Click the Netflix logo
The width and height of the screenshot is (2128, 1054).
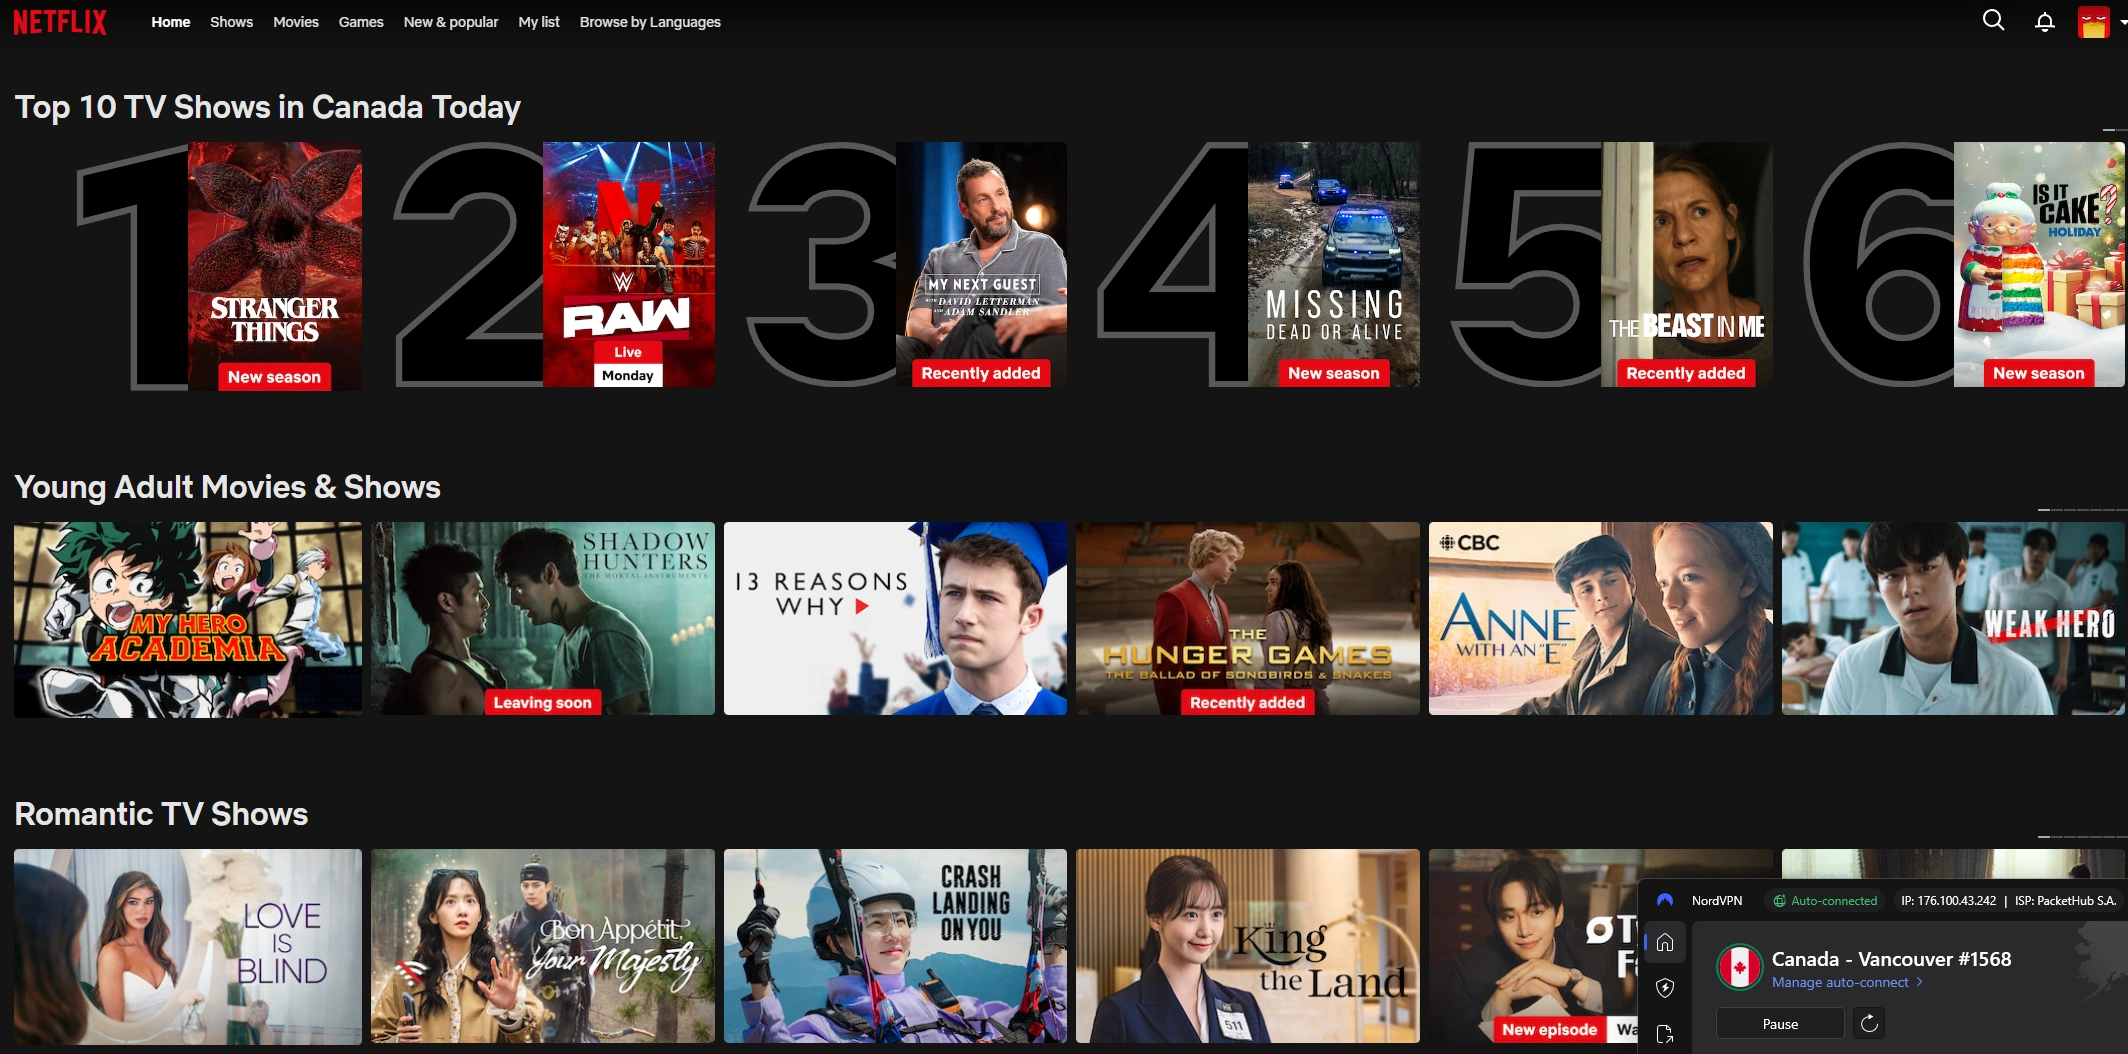(60, 22)
